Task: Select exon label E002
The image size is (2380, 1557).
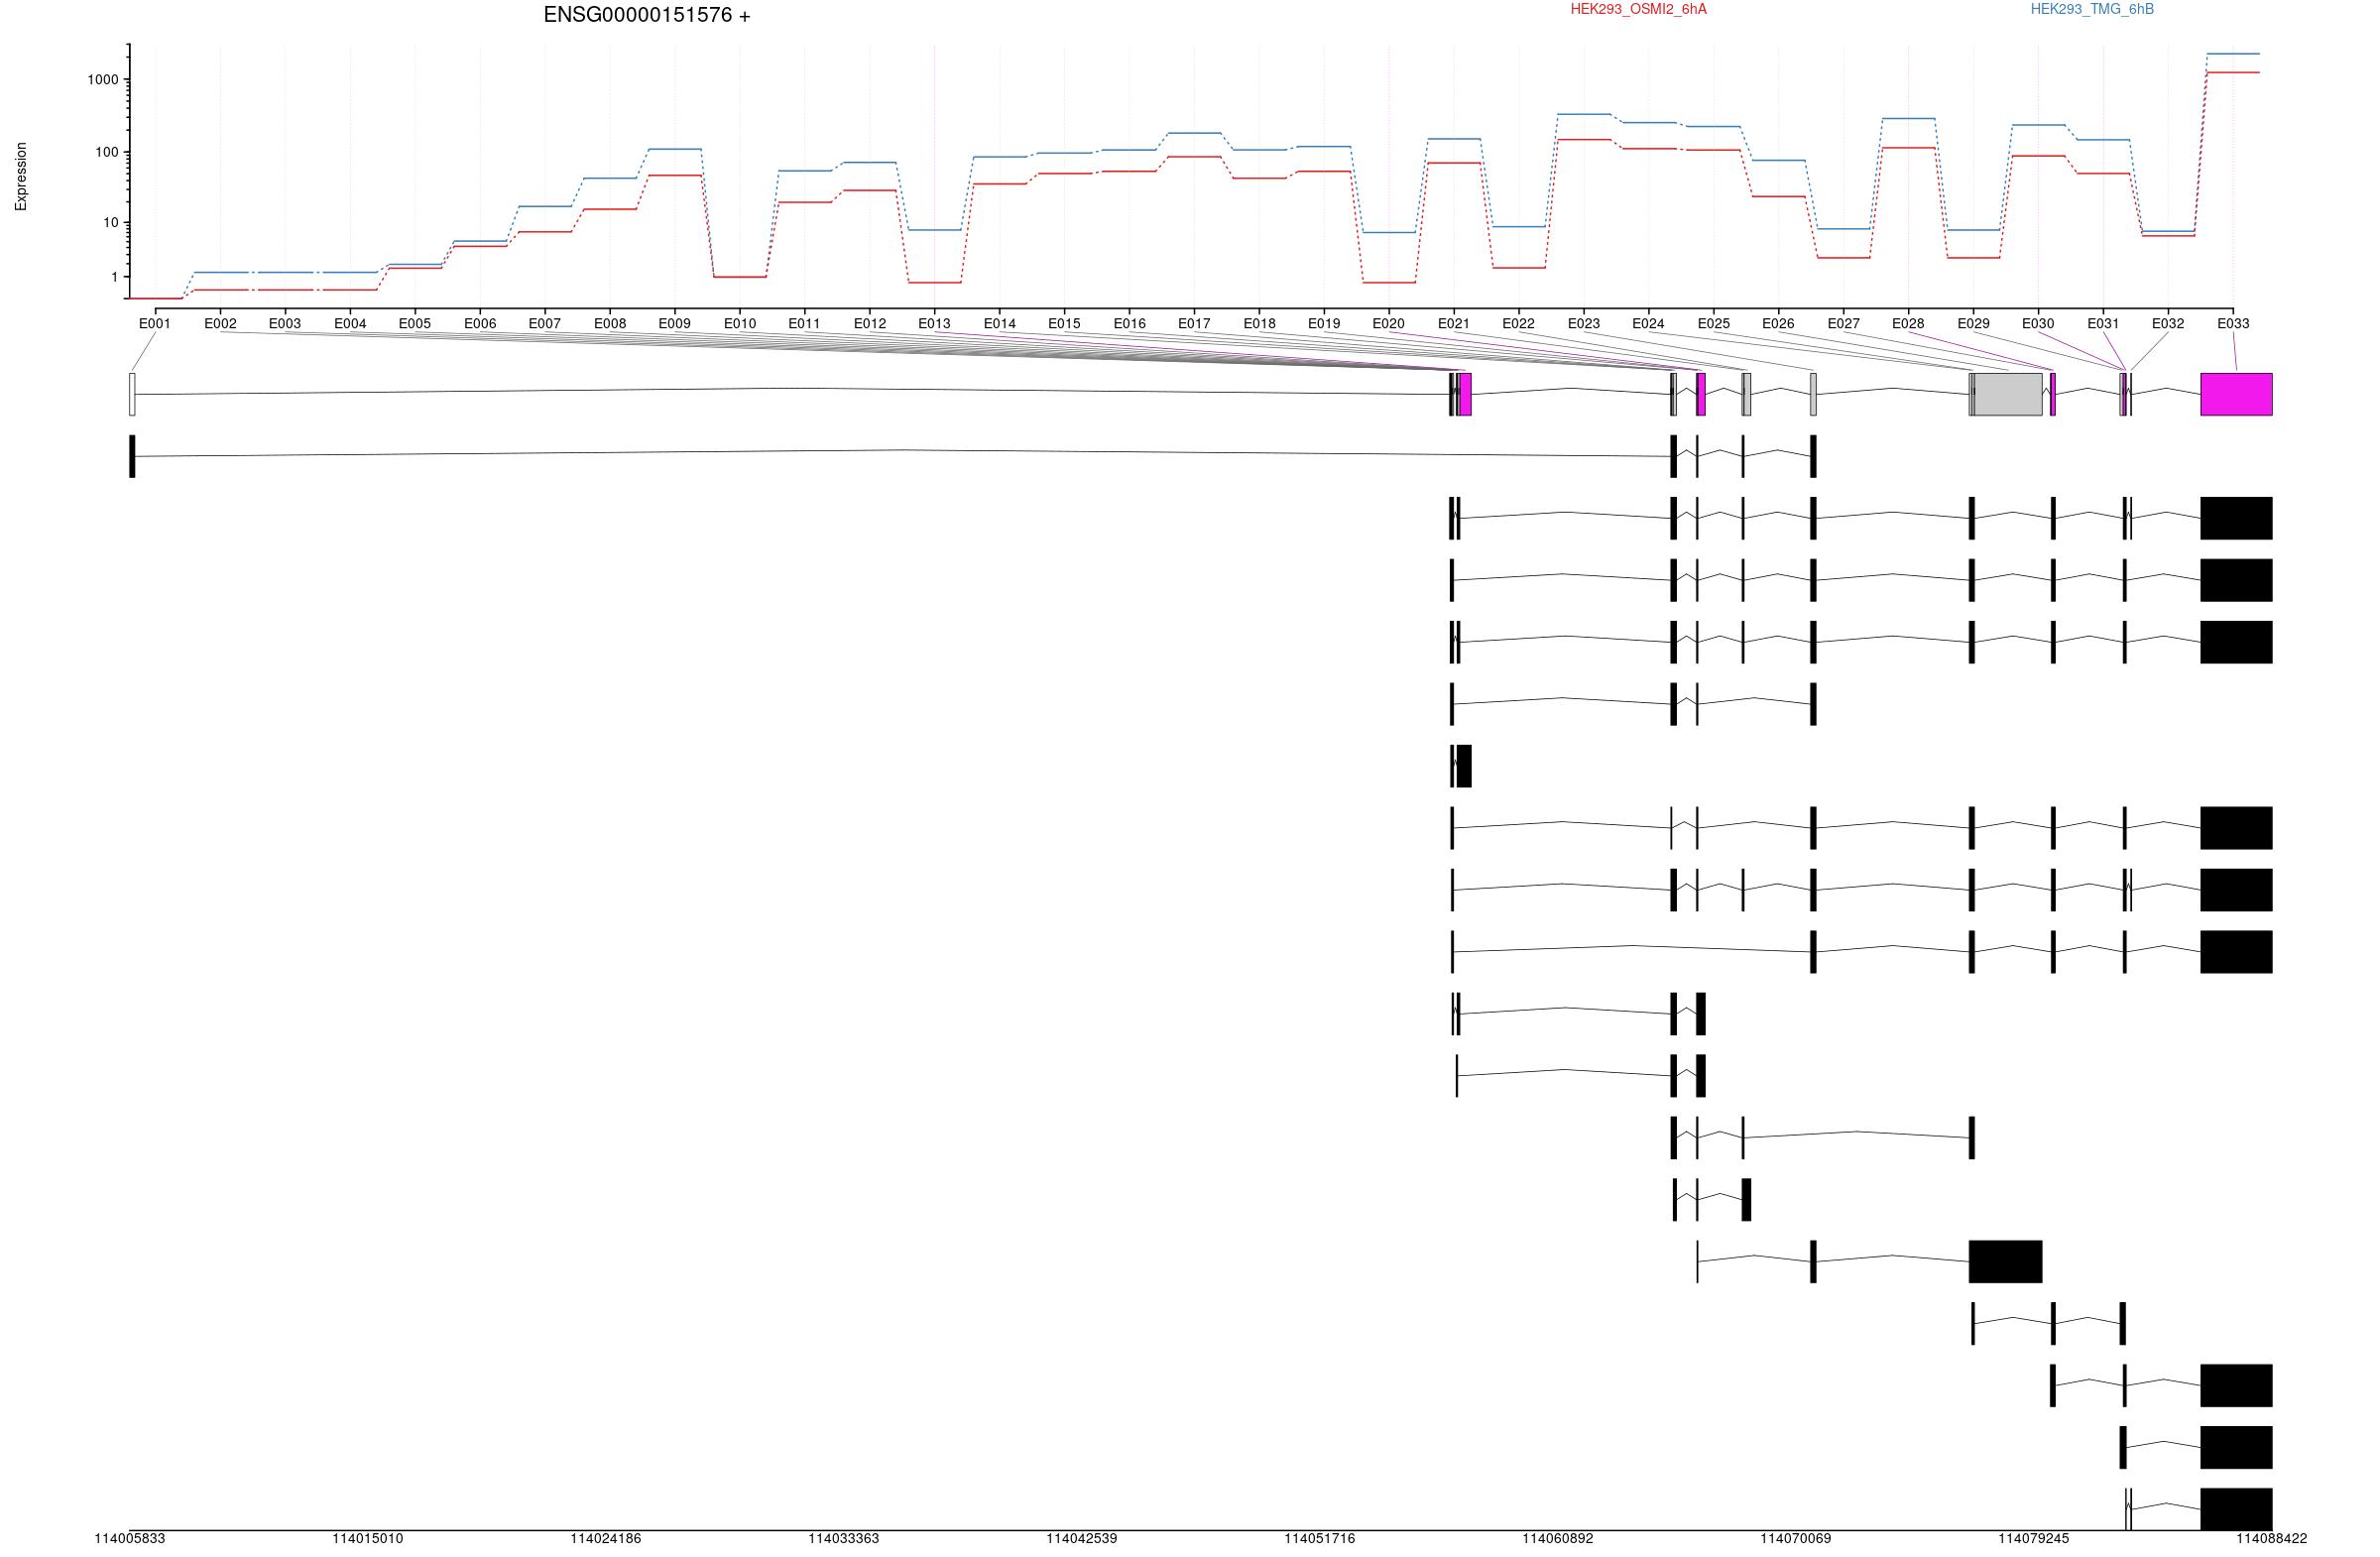Action: (x=220, y=323)
